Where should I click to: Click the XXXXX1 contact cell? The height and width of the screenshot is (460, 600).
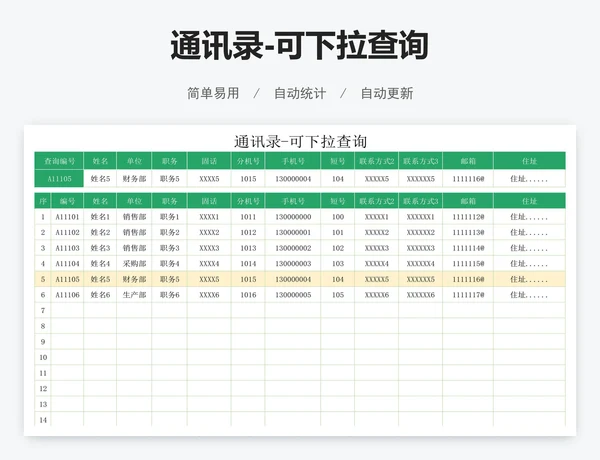tap(377, 217)
